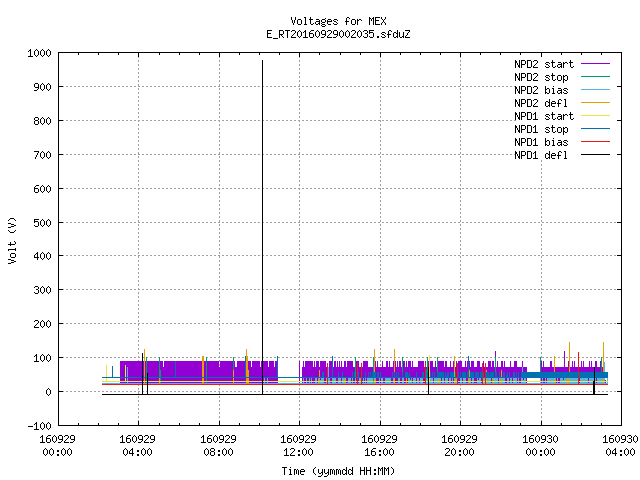Click the 160929 04:00 x-axis tick label
Viewport: 640px width, 480px height.
click(x=138, y=446)
